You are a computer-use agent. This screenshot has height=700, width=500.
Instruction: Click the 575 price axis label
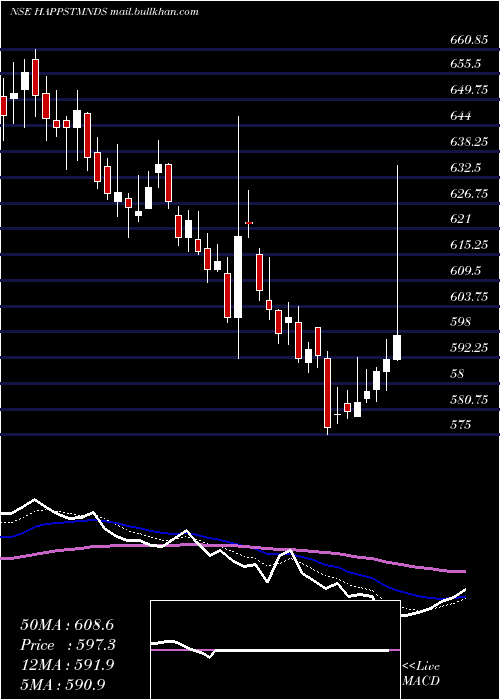(460, 425)
